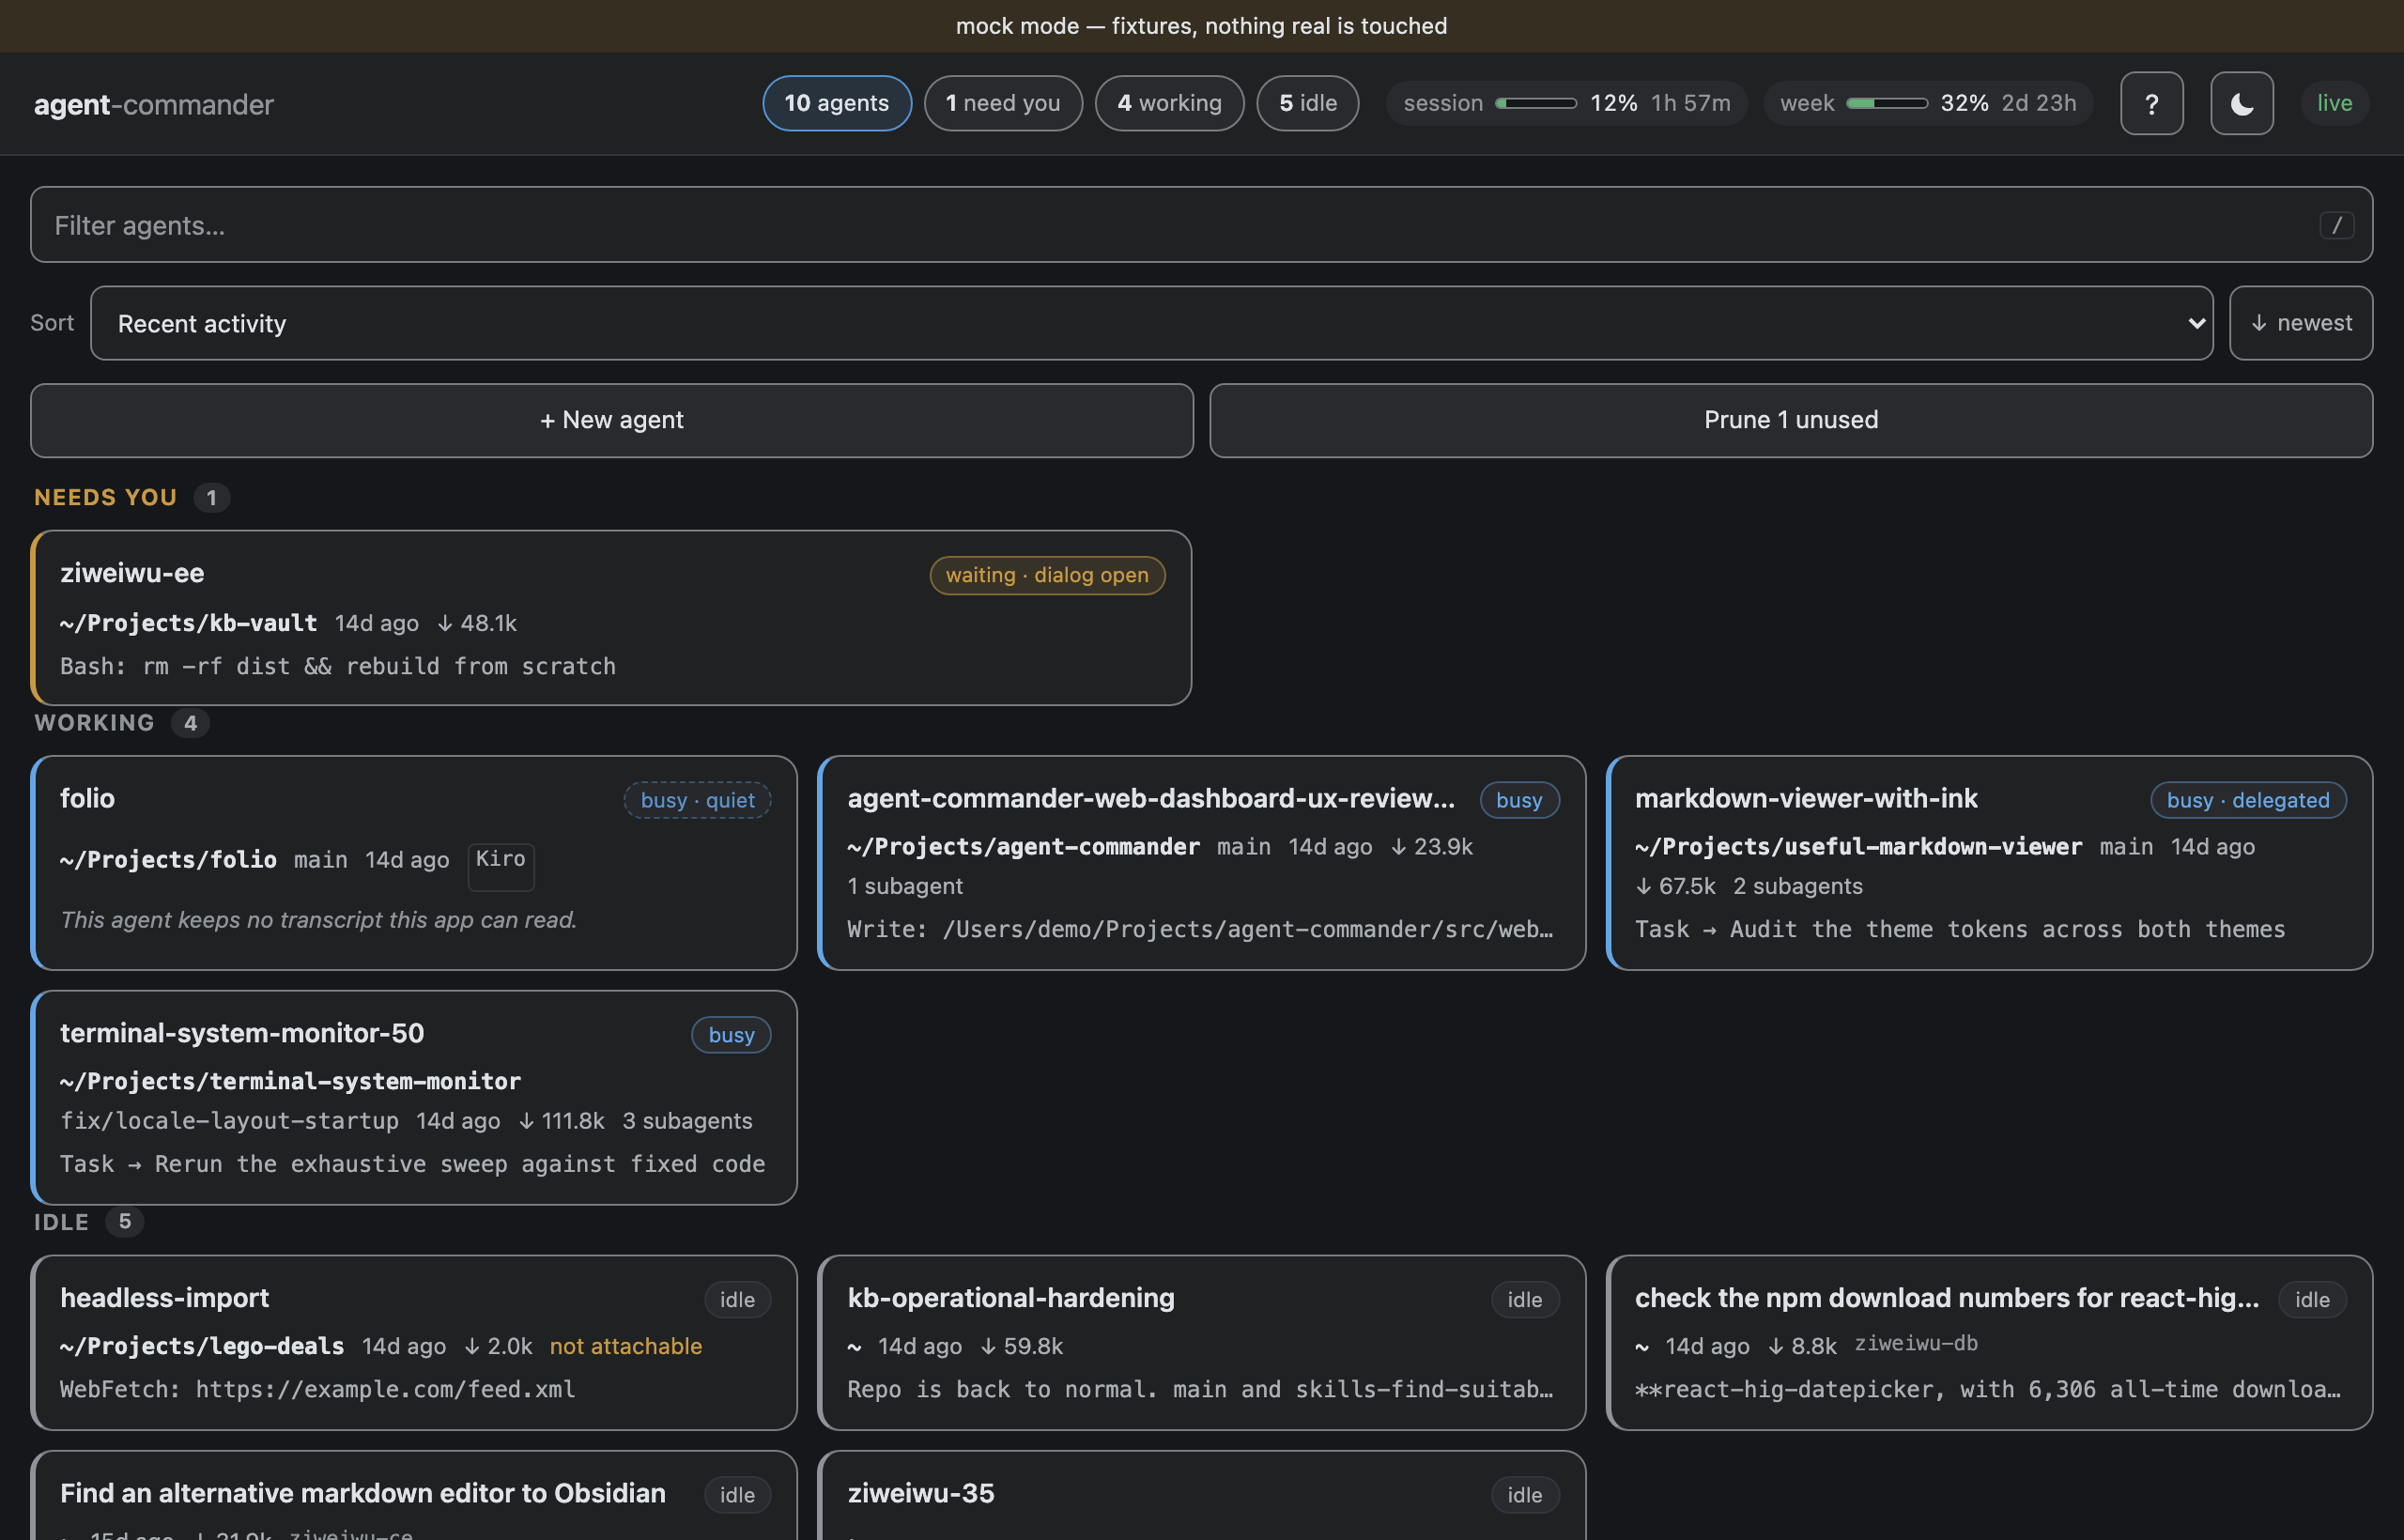
Task: Click the 8.8k token count
Action: 1803,1346
